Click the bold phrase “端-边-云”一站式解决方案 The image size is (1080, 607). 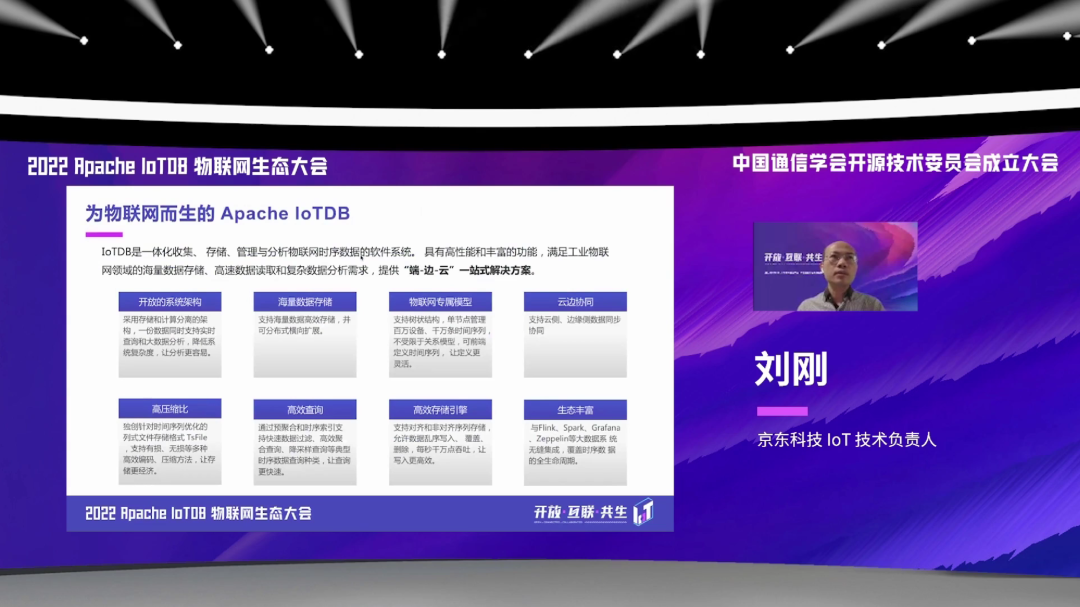[x=470, y=270]
